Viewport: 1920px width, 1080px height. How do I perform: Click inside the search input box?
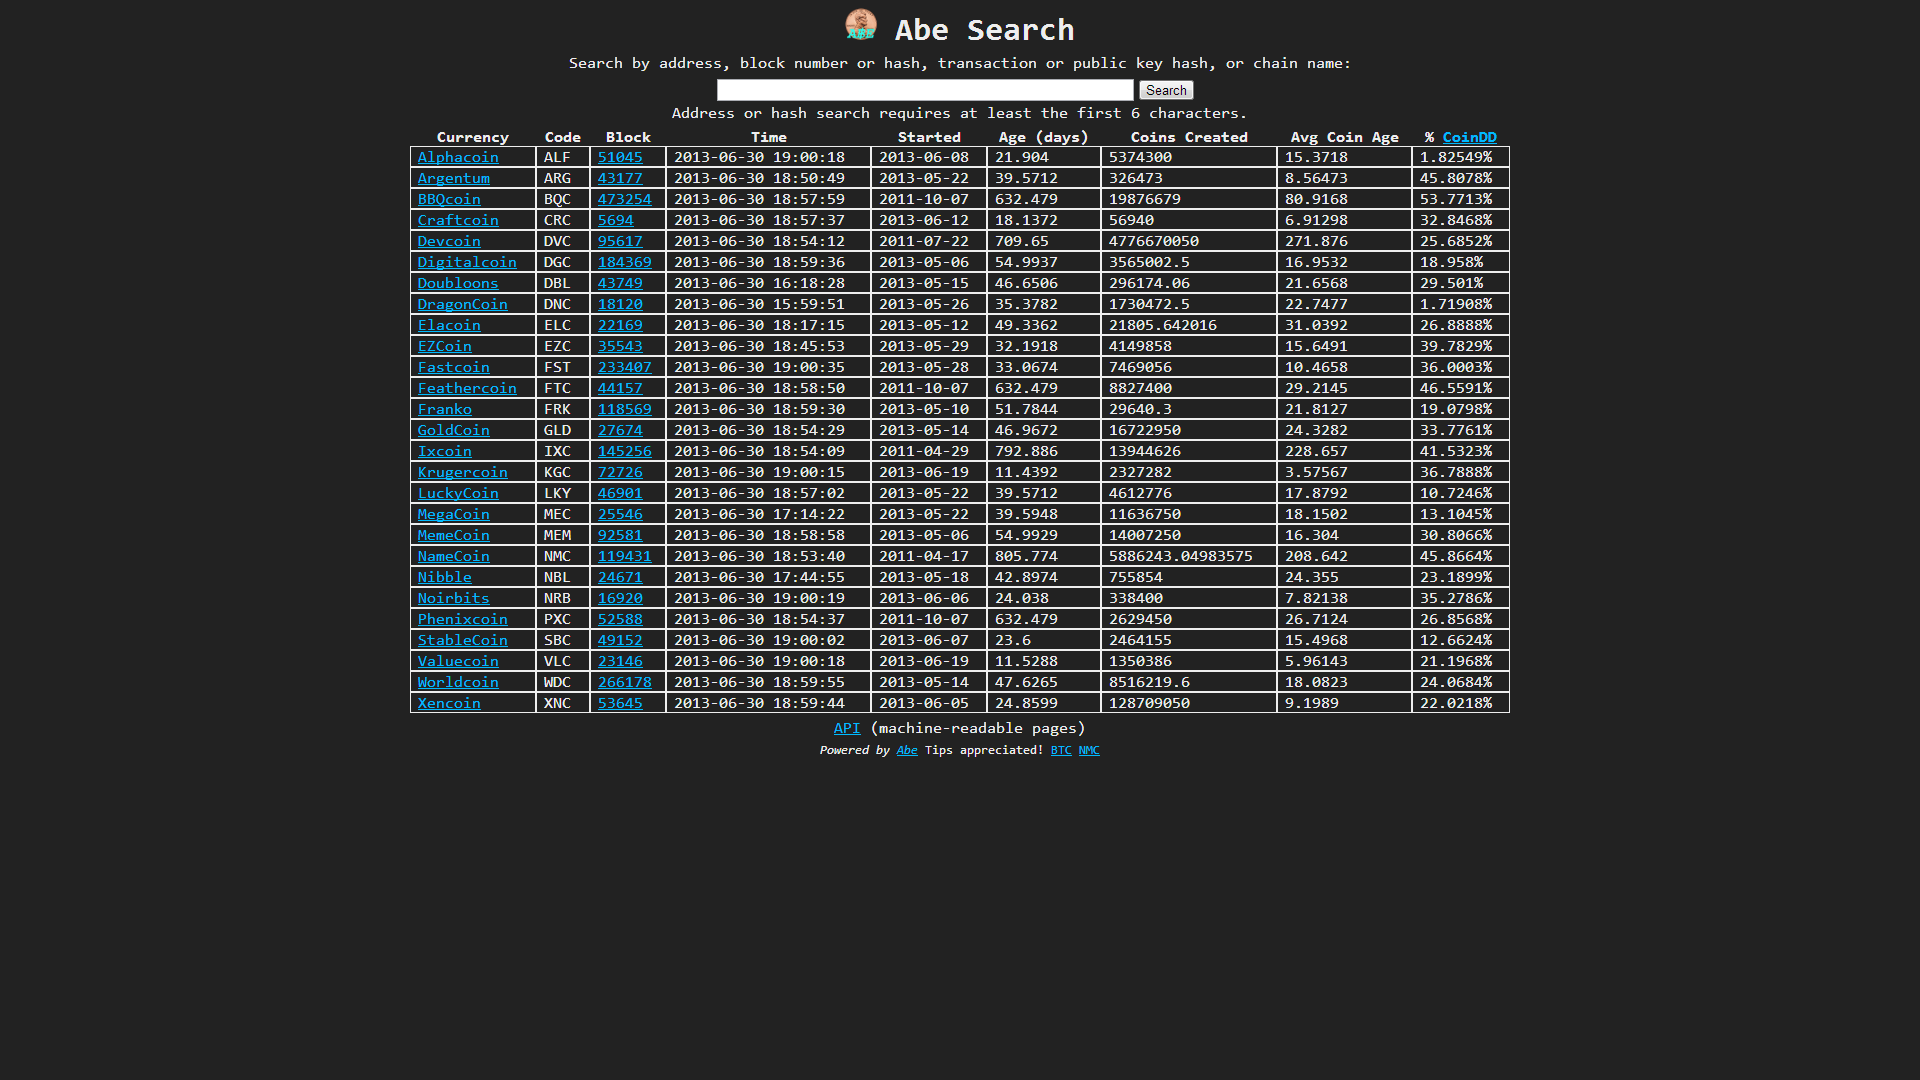[924, 90]
